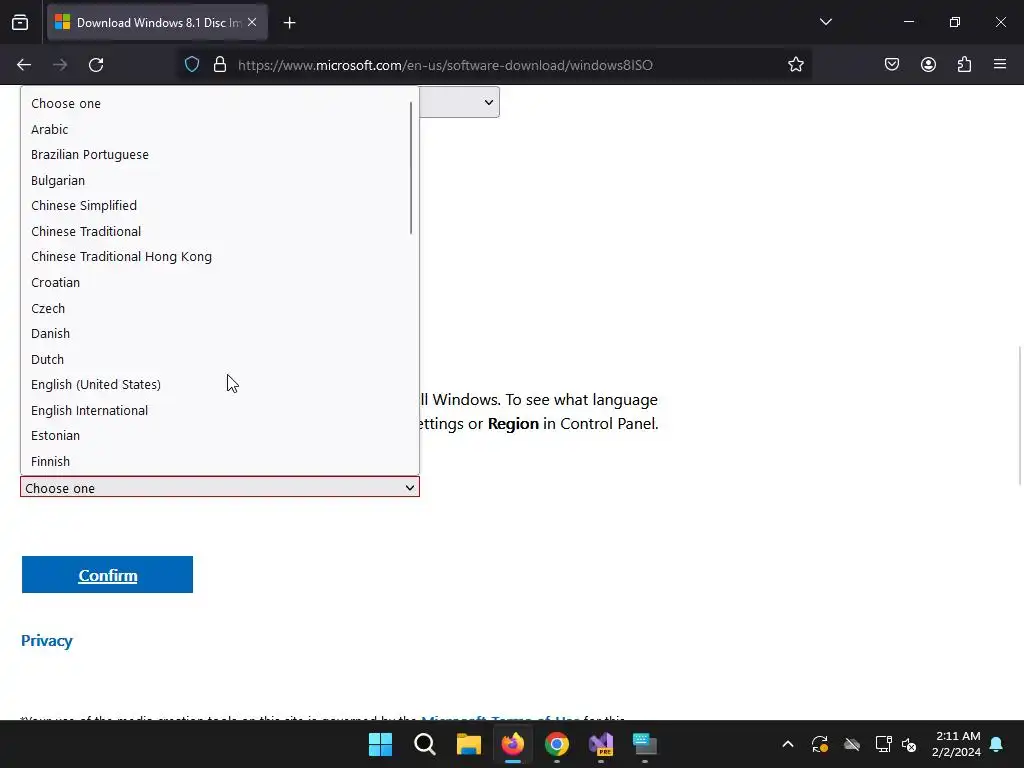Screen dimensions: 1024x768
Task: Open a new tab with the plus button
Action: click(x=289, y=23)
